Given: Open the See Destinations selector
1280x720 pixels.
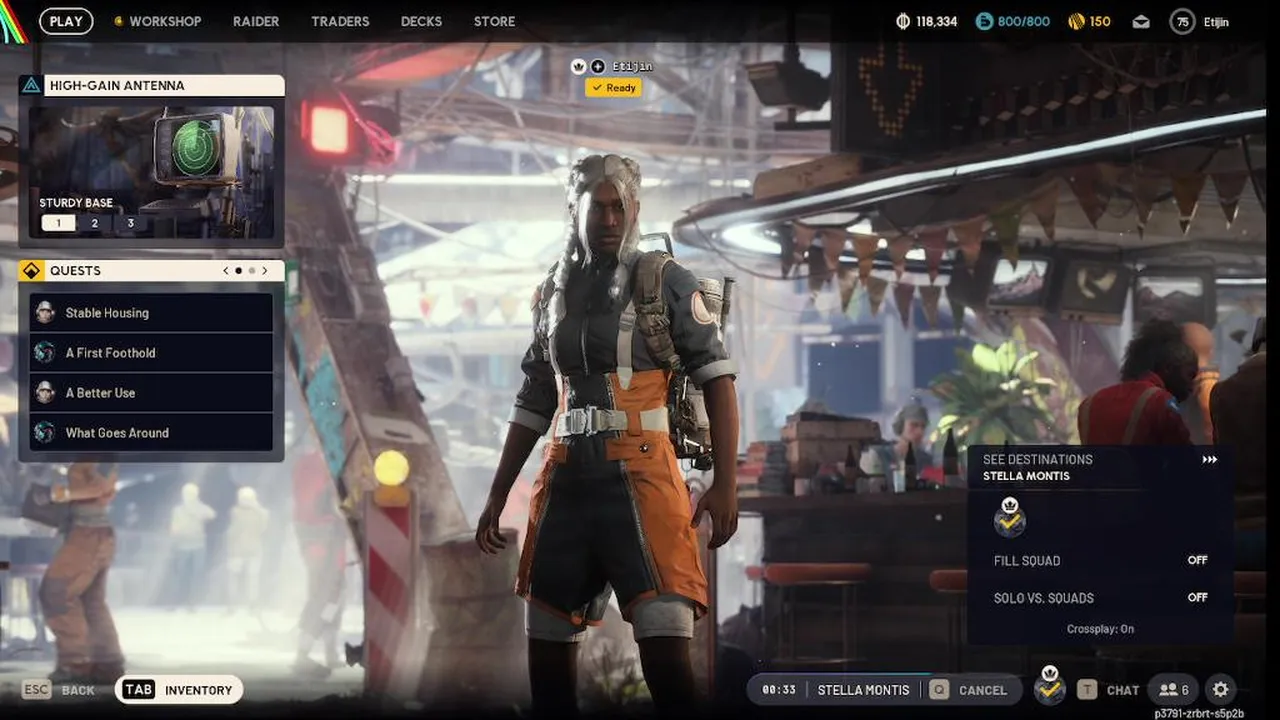Looking at the screenshot, I should [1100, 467].
